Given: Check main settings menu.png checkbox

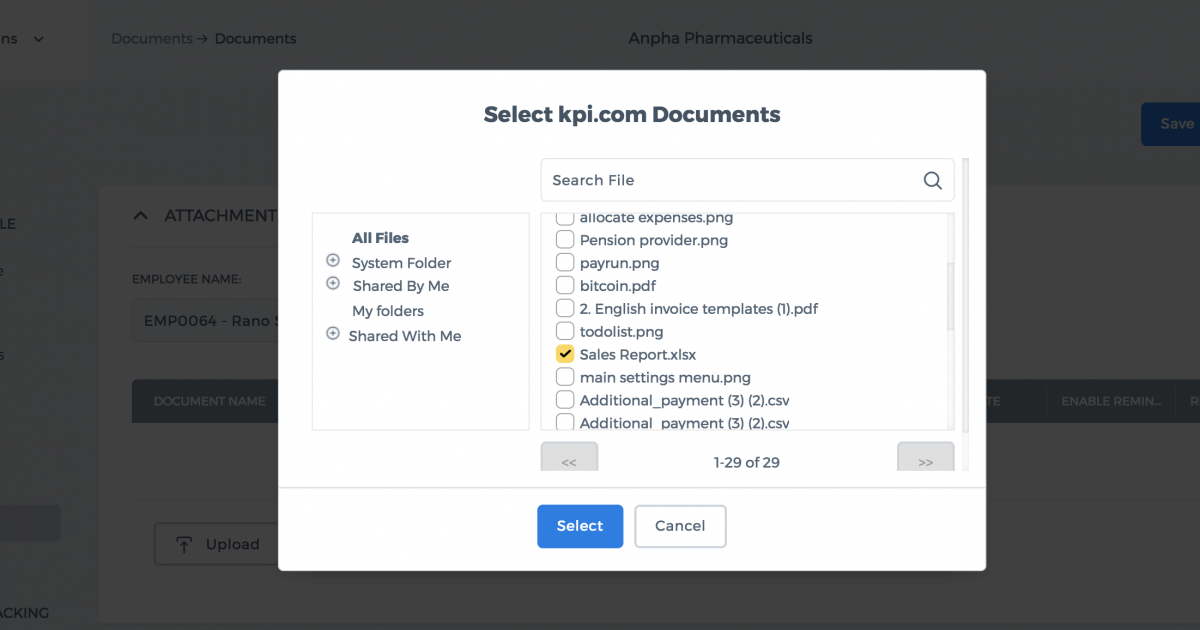Looking at the screenshot, I should coord(565,378).
